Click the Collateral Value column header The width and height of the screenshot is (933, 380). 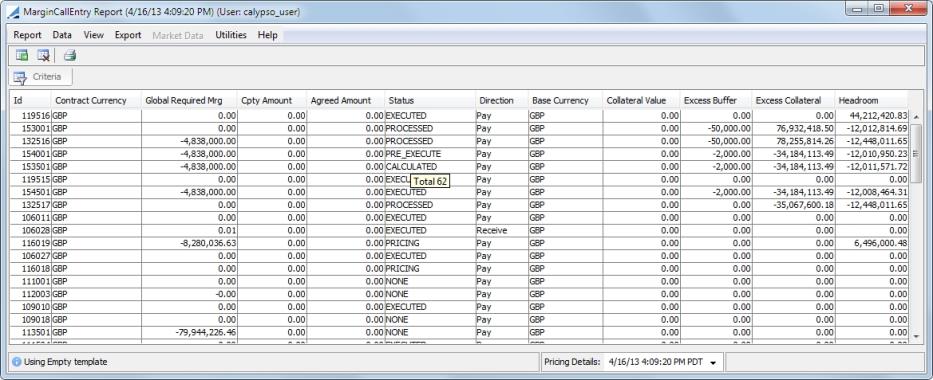(641, 101)
